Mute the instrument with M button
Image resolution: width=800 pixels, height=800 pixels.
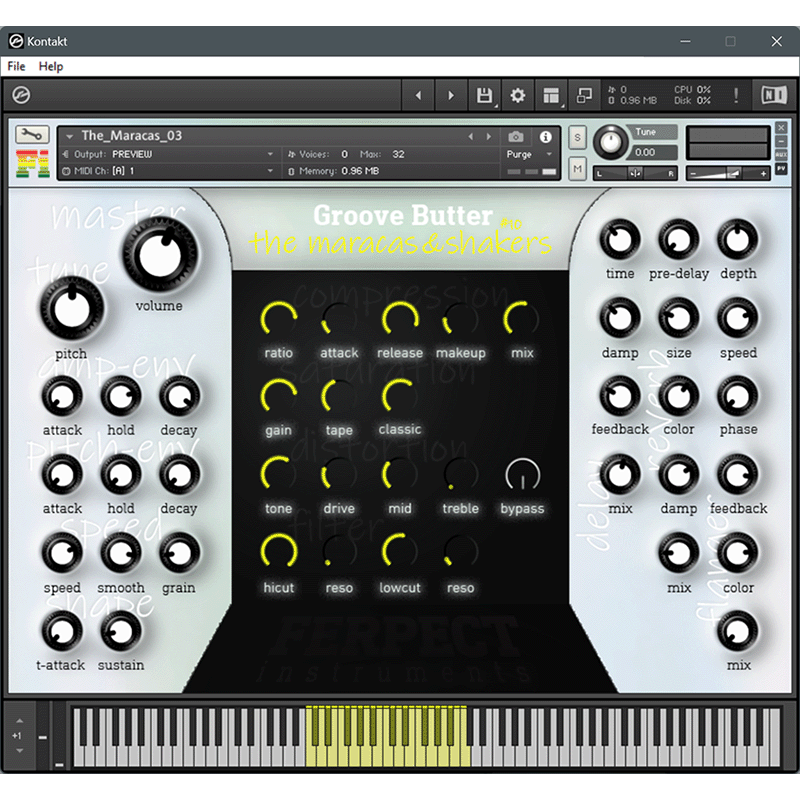(x=578, y=169)
